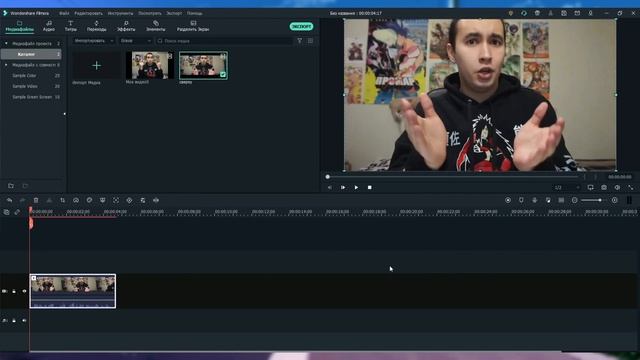Switch to the Титры tab
640x360 pixels.
pyautogui.click(x=71, y=26)
